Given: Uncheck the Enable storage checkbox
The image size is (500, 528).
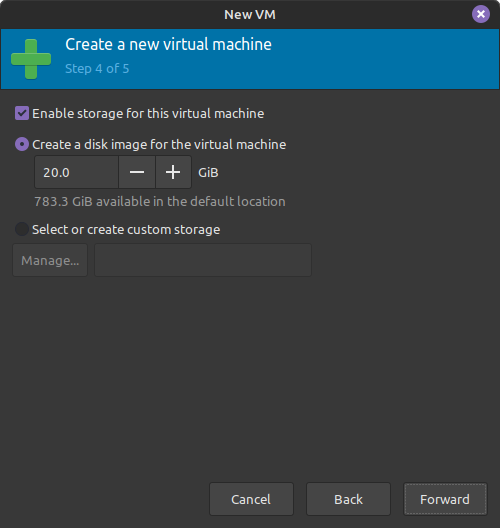Looking at the screenshot, I should click(22, 113).
